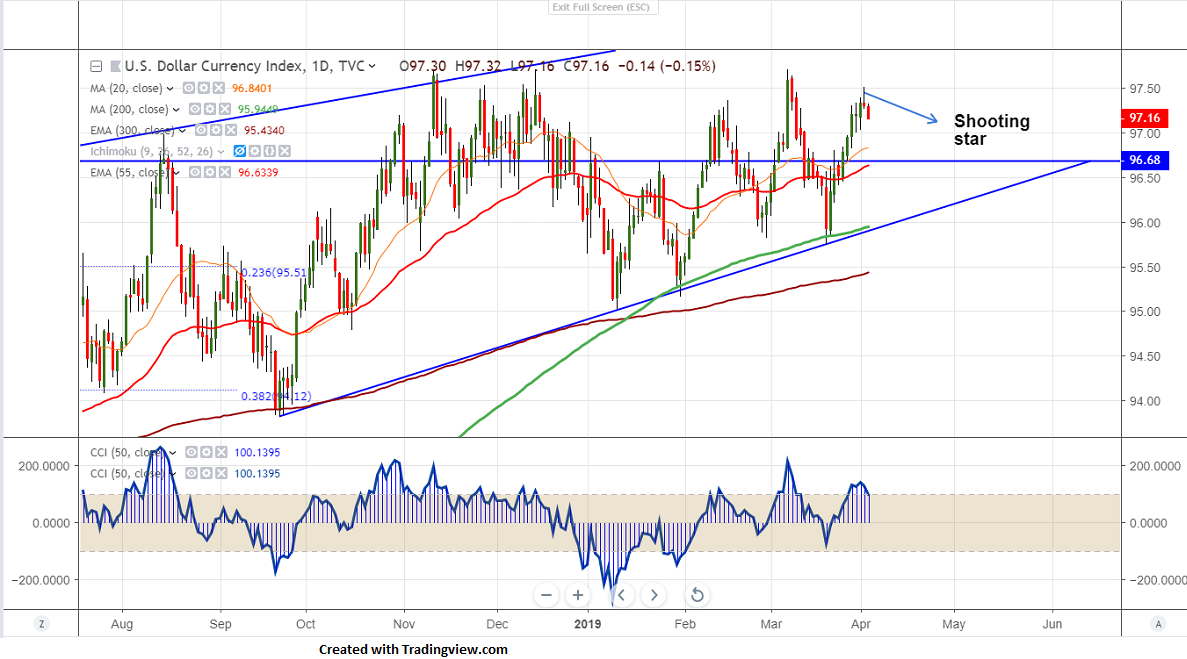Click the 97.50 price scale label
The width and height of the screenshot is (1187, 659).
point(1145,89)
